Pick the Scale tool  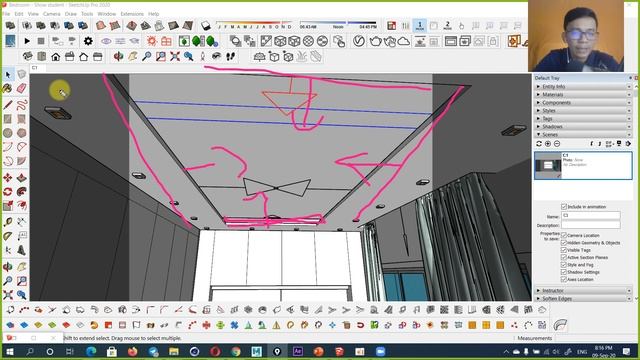[x=8, y=206]
